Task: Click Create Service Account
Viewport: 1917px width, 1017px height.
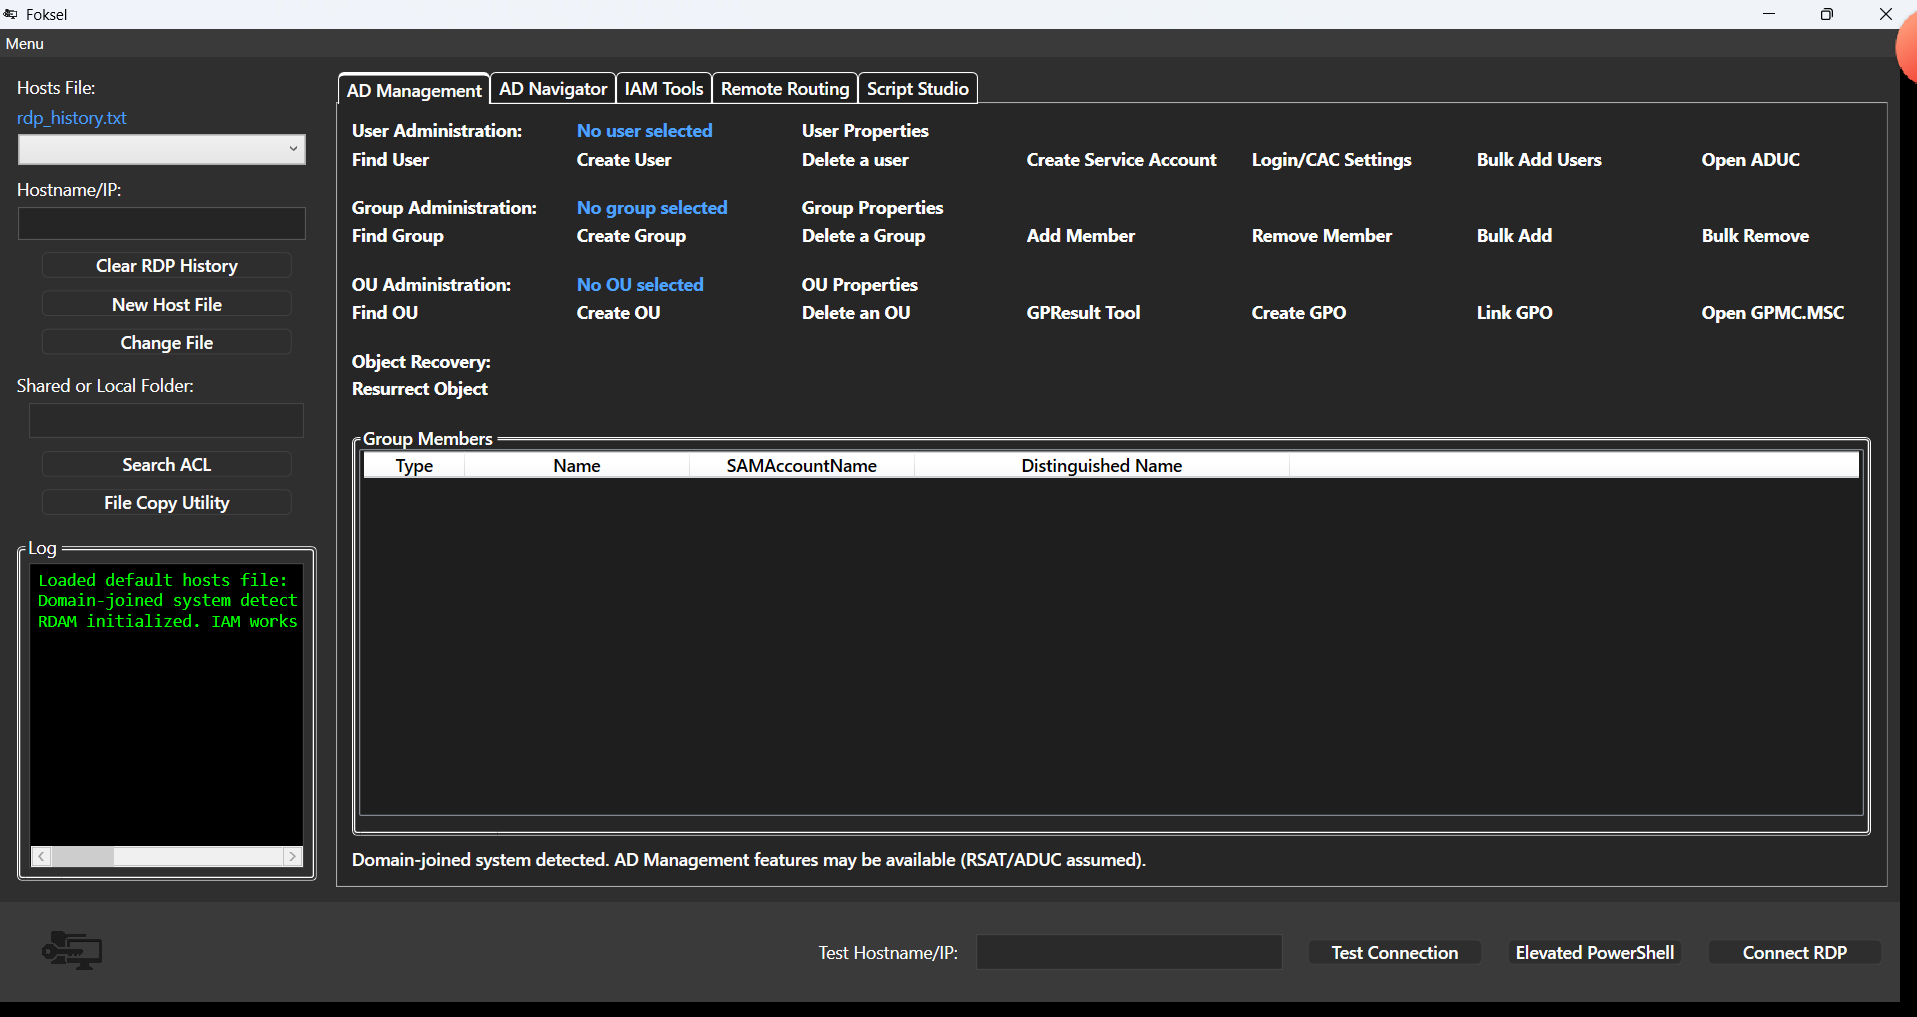Action: click(1122, 160)
